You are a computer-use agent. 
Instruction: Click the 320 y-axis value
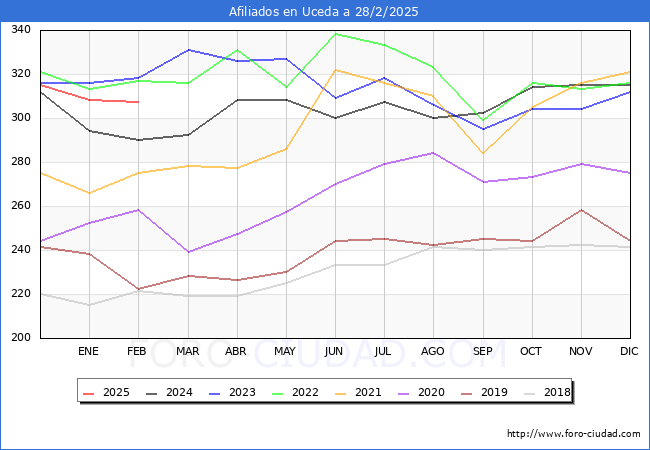(21, 74)
